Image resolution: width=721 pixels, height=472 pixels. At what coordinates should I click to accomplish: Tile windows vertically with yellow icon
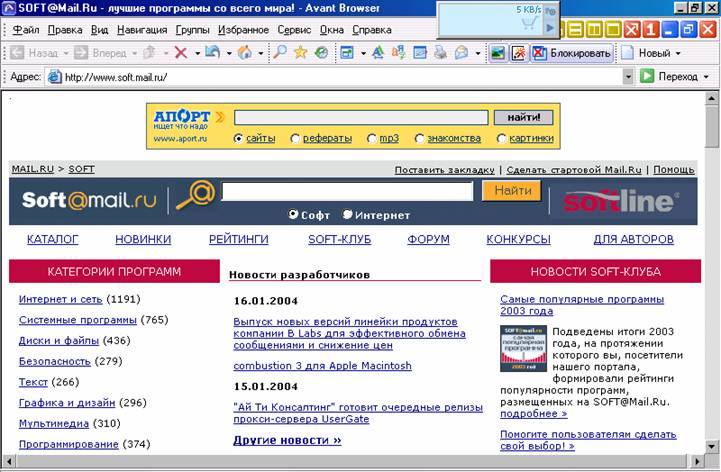595,30
